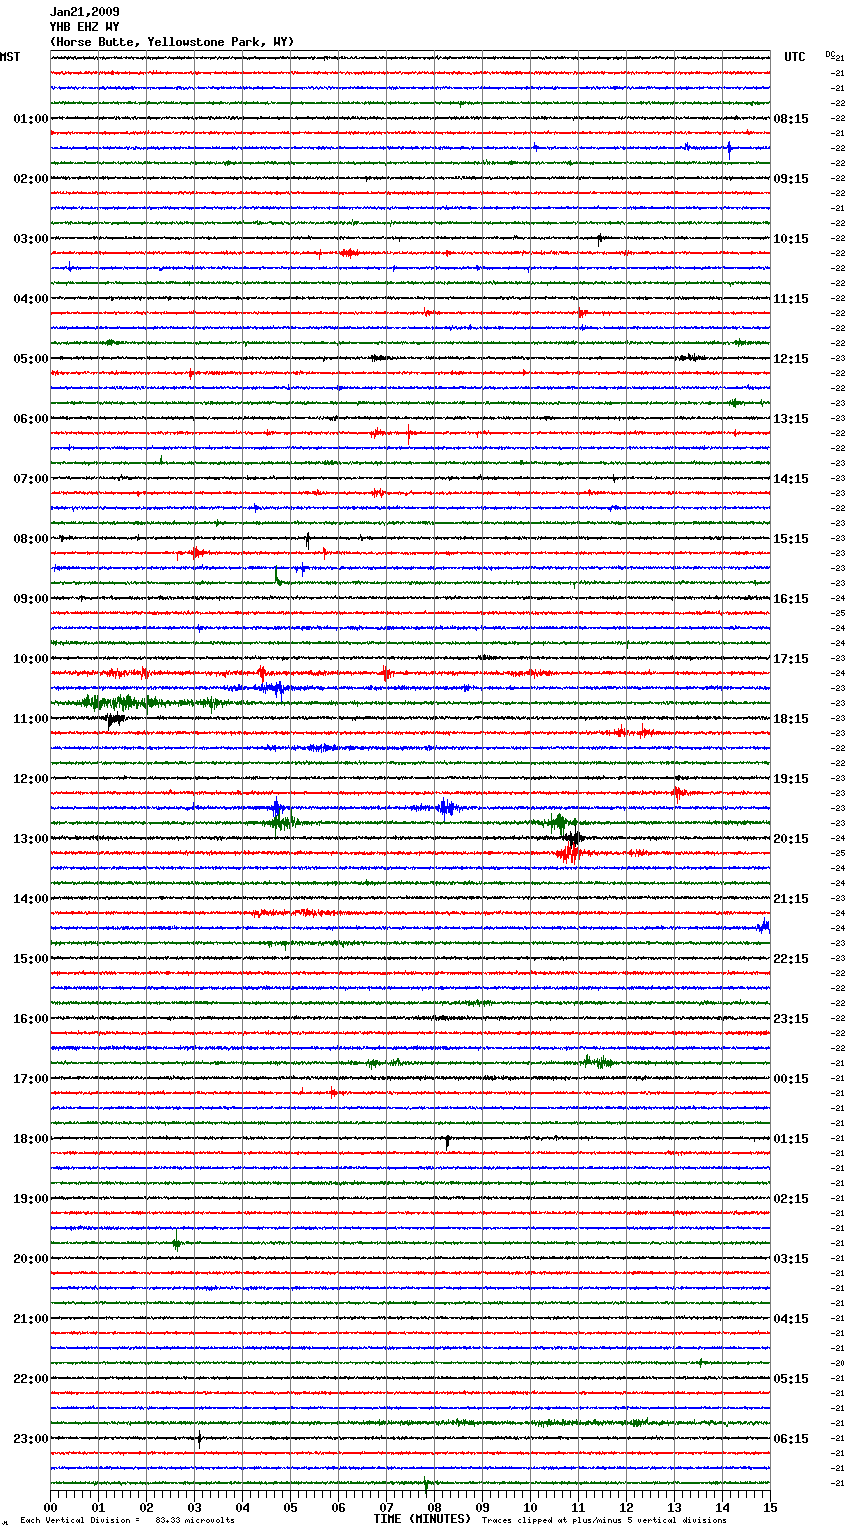Click the "22:00" MST time label
The height and width of the screenshot is (1534, 850).
click(31, 1379)
